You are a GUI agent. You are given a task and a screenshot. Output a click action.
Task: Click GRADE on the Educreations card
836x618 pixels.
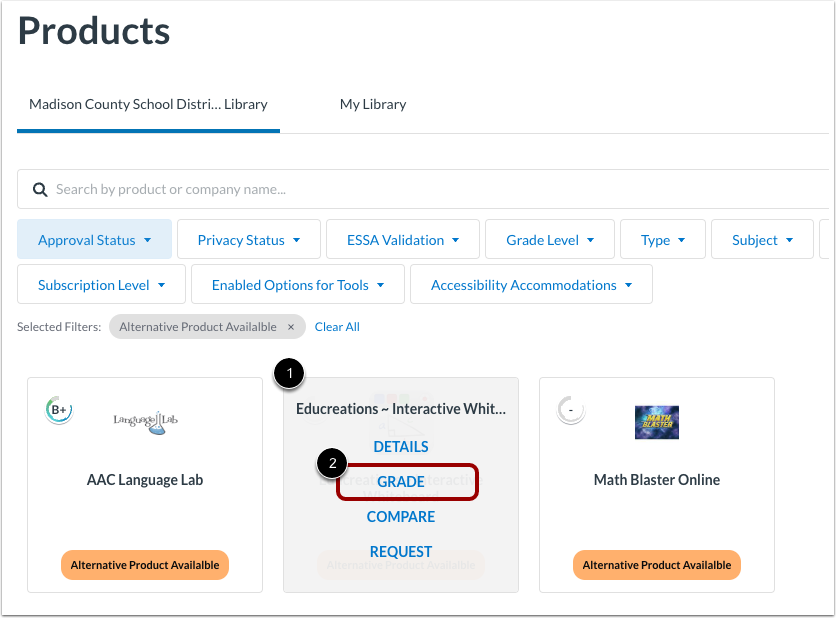coord(401,481)
